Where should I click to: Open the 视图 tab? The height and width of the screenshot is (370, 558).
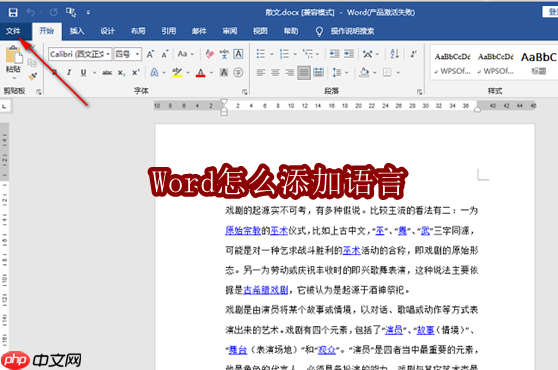260,31
